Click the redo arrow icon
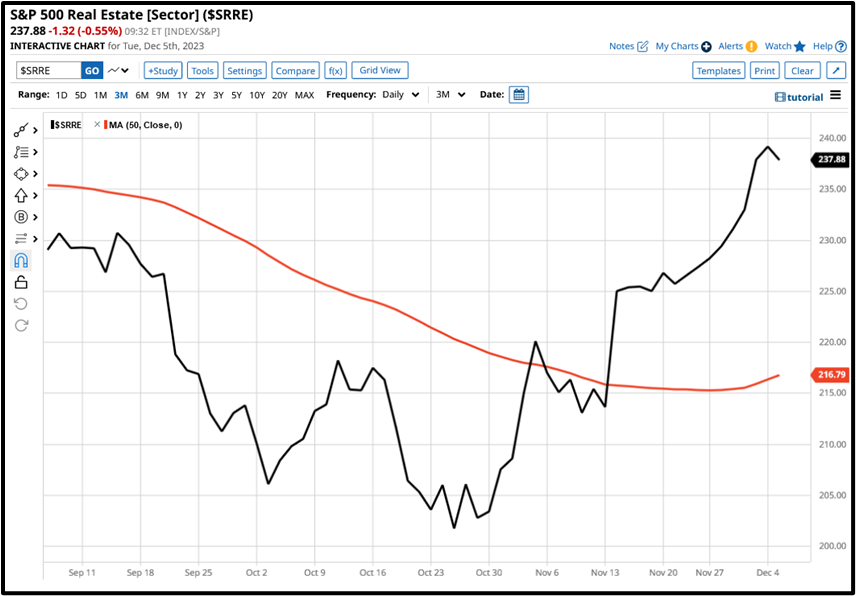 click(20, 326)
